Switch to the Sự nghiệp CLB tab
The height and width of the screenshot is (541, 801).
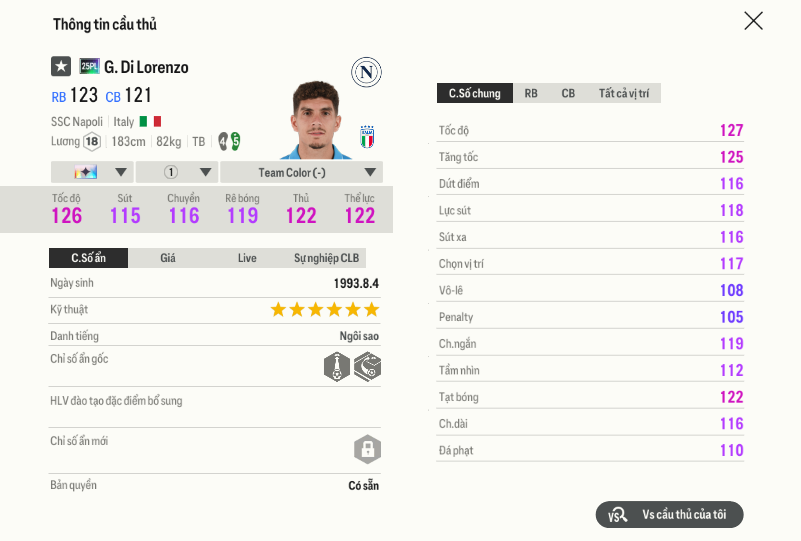(326, 258)
